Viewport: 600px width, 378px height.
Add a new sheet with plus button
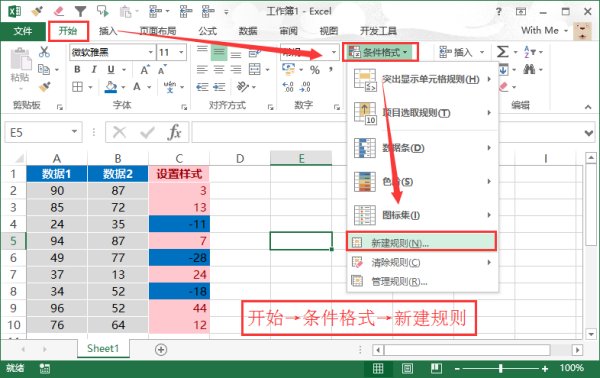(x=161, y=349)
